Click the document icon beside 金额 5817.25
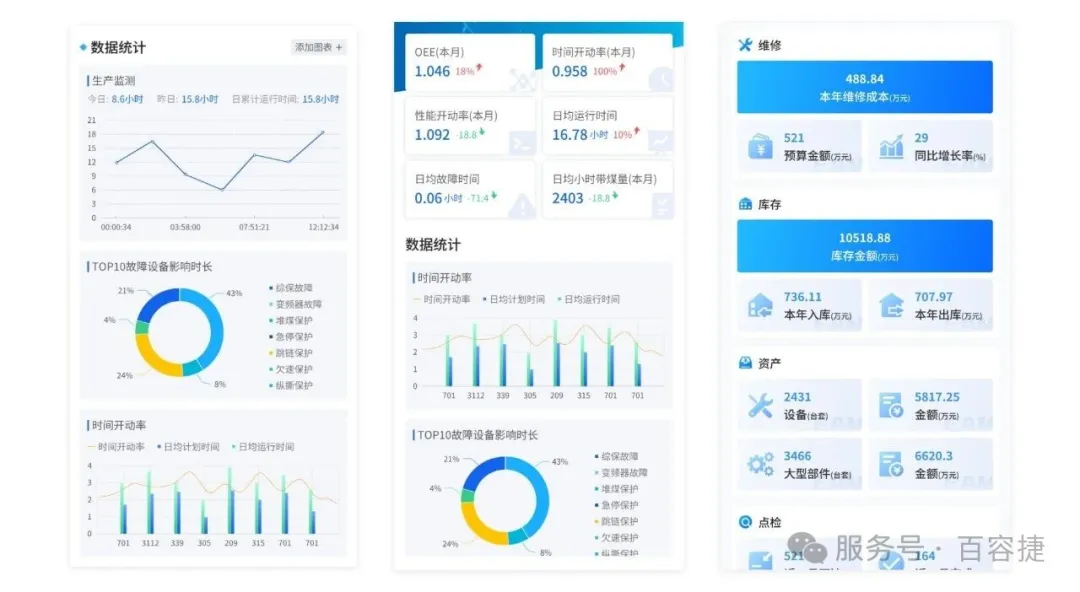 (891, 406)
